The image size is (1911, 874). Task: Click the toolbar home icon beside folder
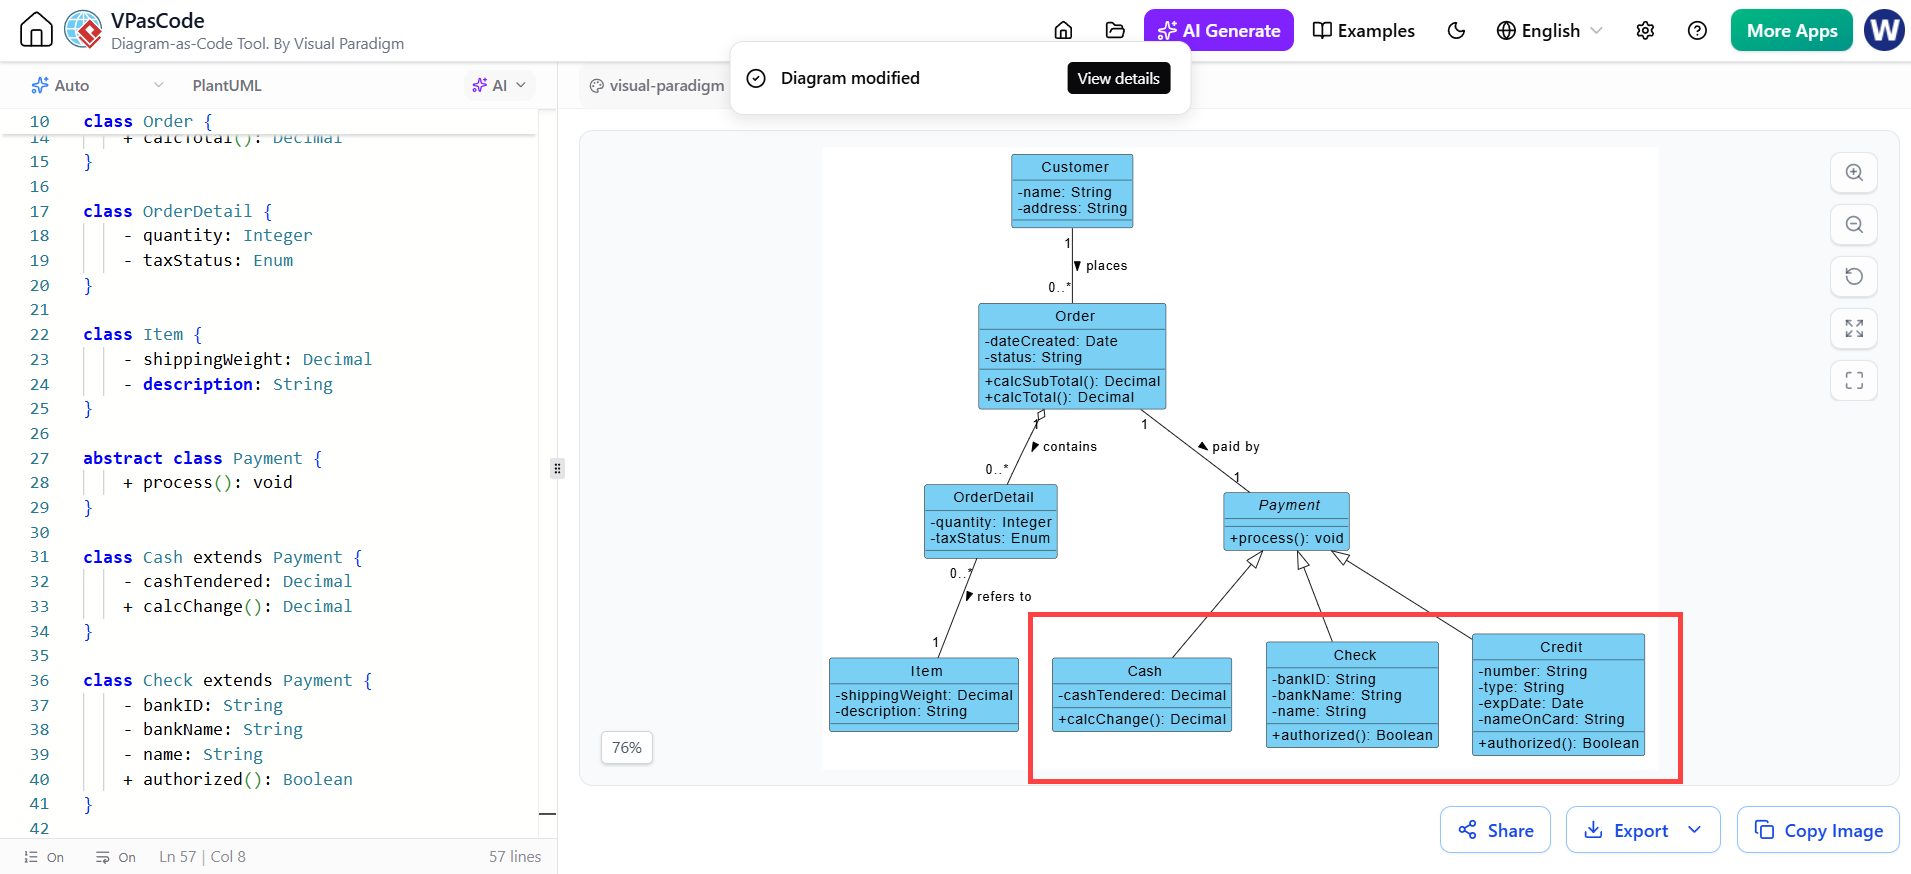click(1063, 30)
